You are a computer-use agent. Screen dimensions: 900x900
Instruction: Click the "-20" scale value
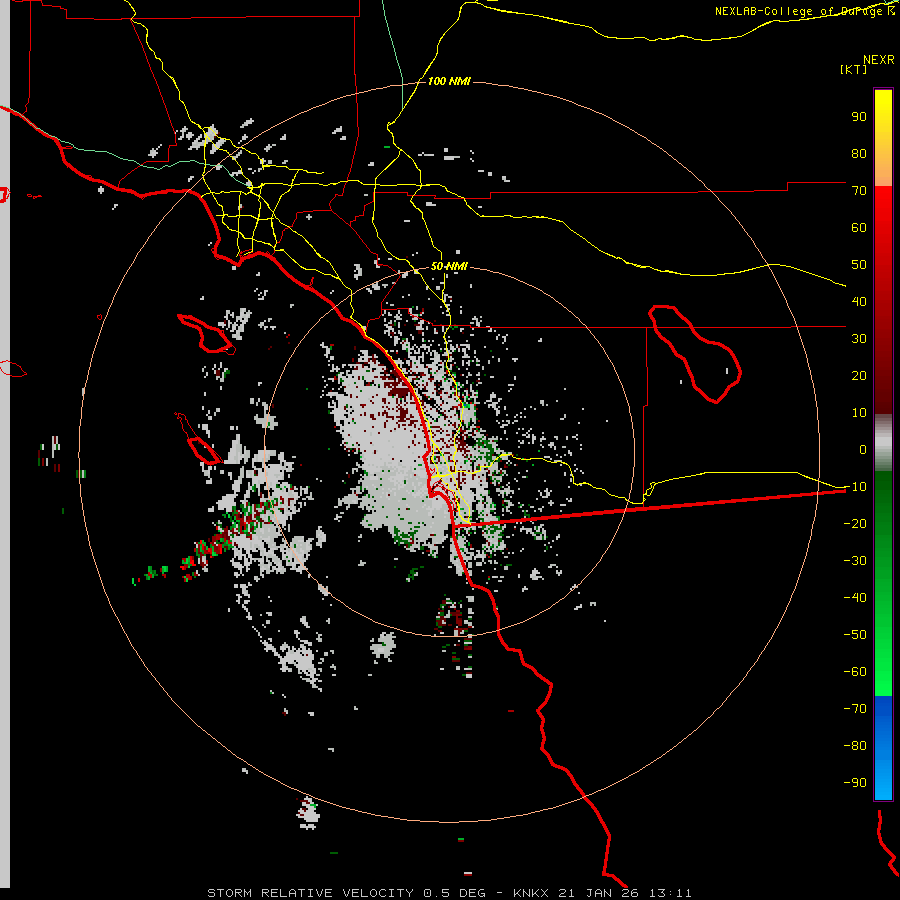click(855, 523)
